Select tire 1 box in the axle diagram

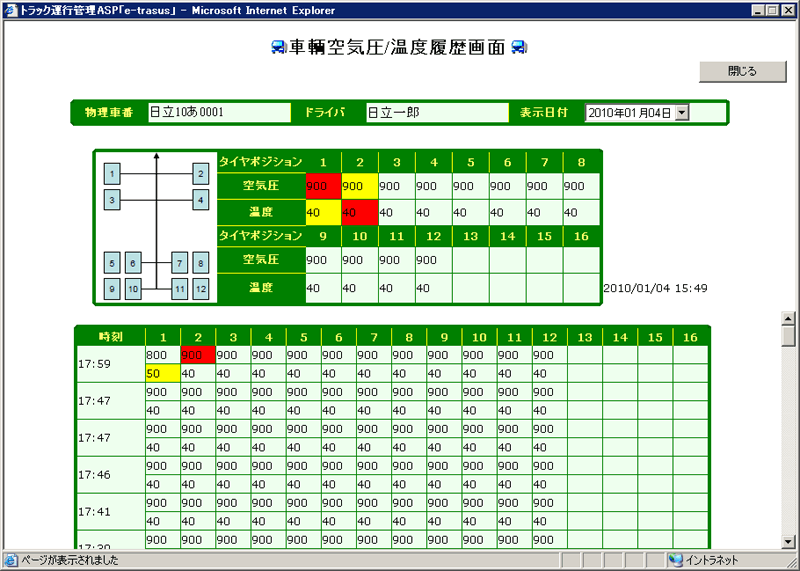coord(113,174)
